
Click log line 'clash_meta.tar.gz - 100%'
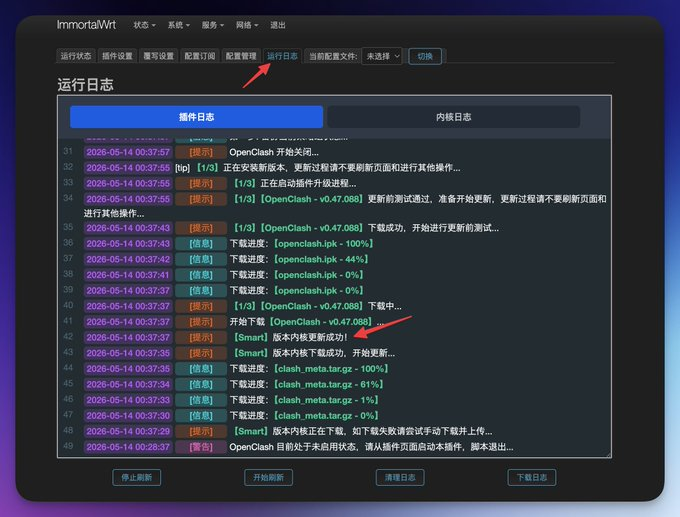click(x=309, y=369)
